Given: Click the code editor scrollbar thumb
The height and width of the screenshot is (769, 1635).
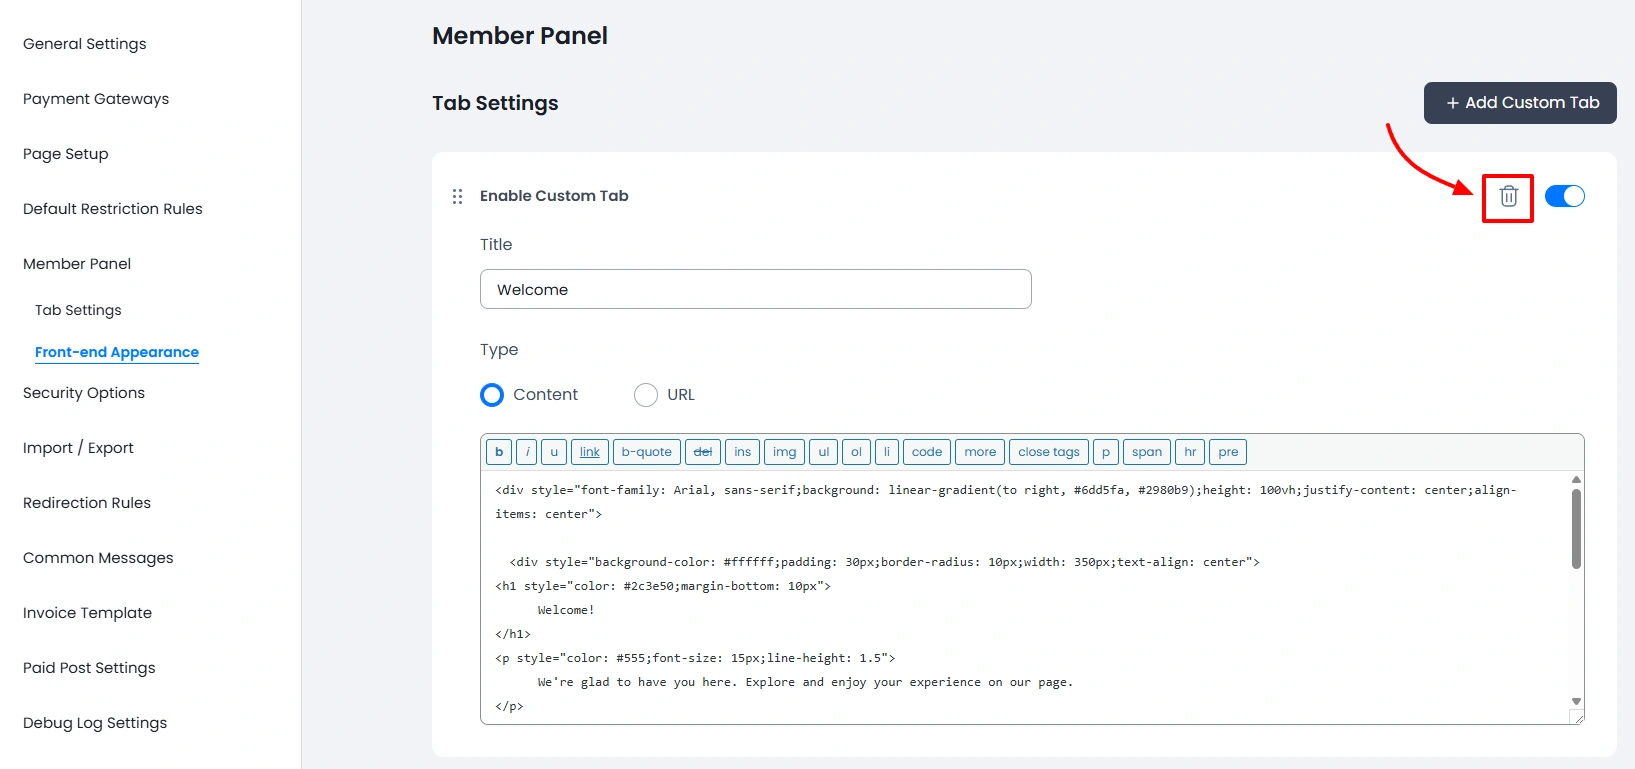Looking at the screenshot, I should point(1576,528).
